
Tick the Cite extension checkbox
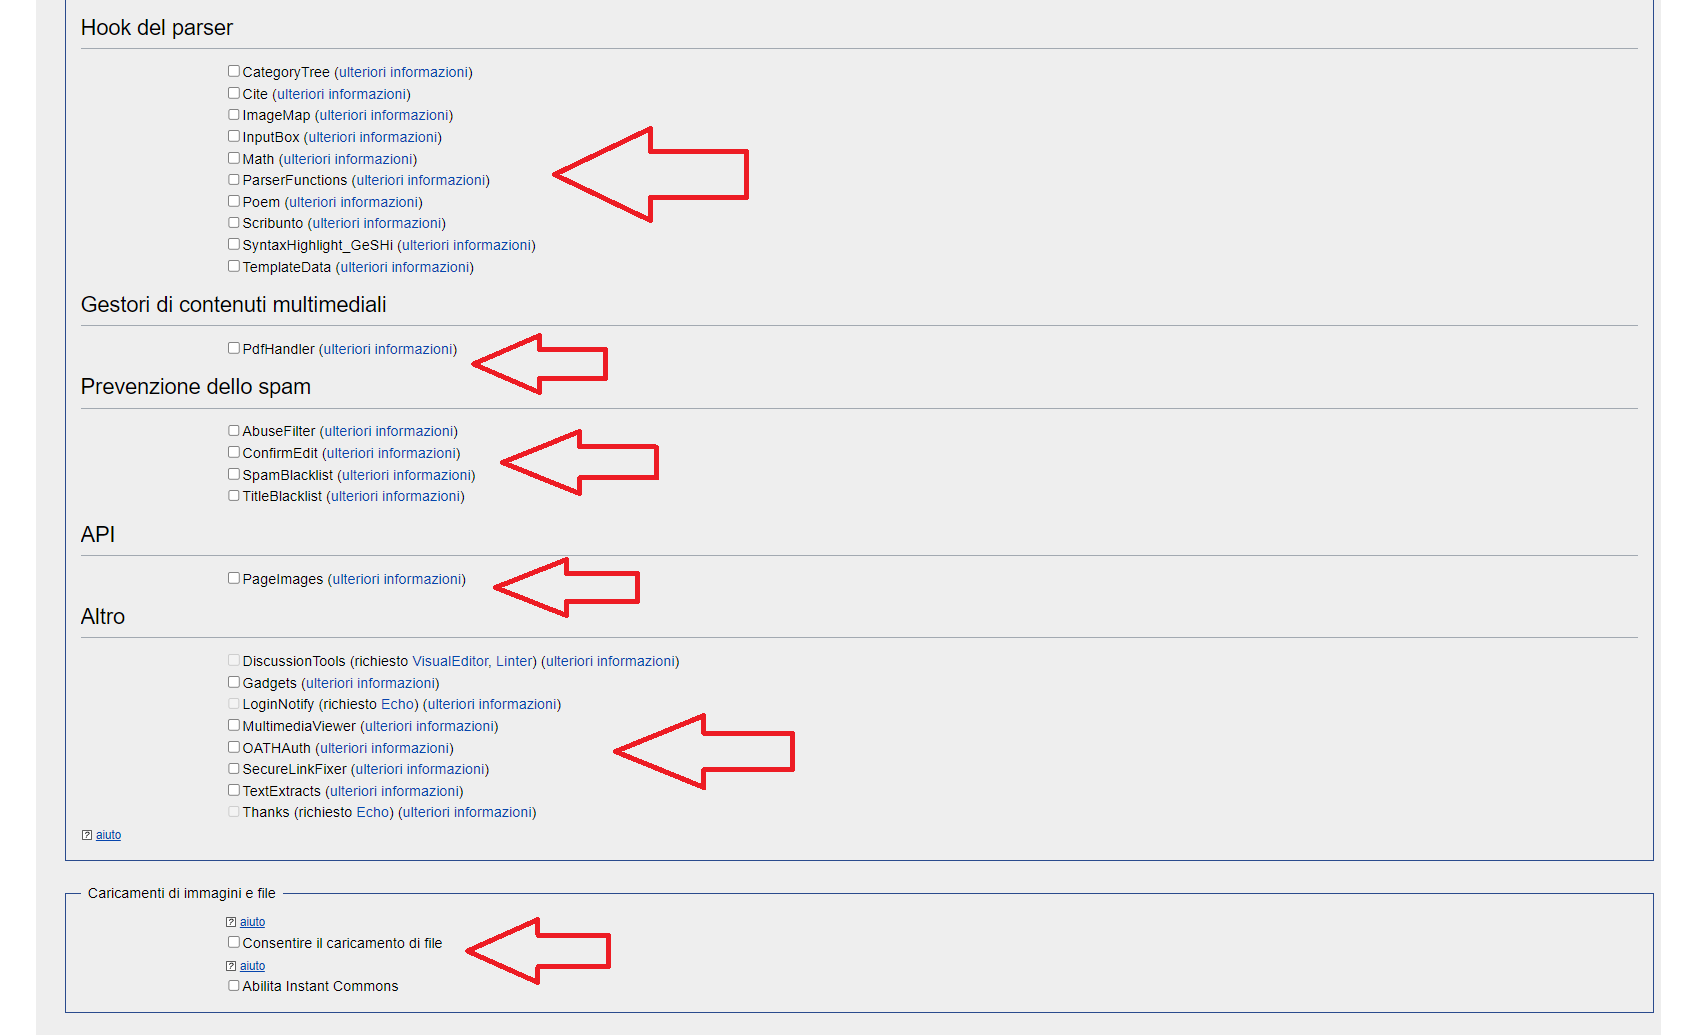pos(233,94)
